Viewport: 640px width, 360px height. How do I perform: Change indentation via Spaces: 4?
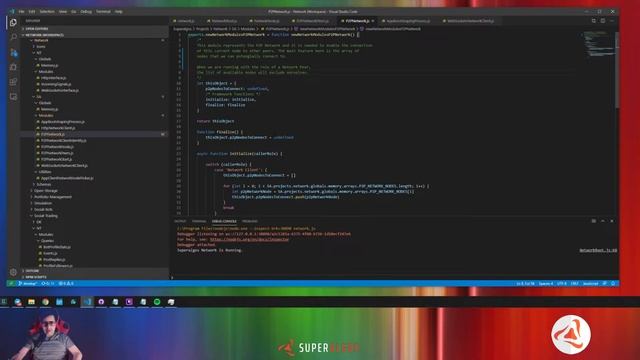[546, 283]
